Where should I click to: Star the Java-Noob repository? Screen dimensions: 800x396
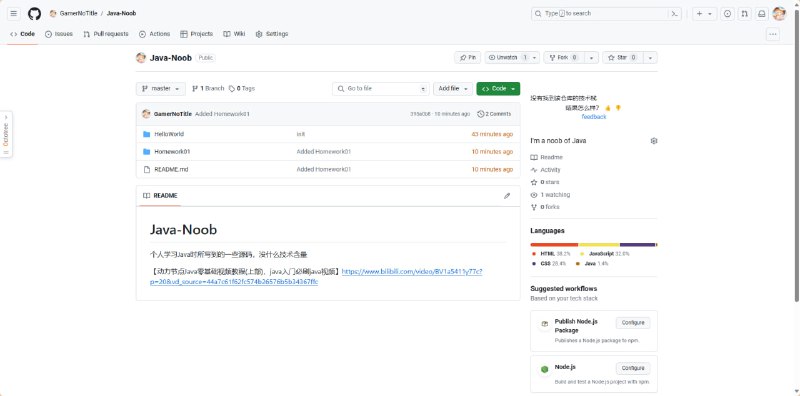coord(622,58)
